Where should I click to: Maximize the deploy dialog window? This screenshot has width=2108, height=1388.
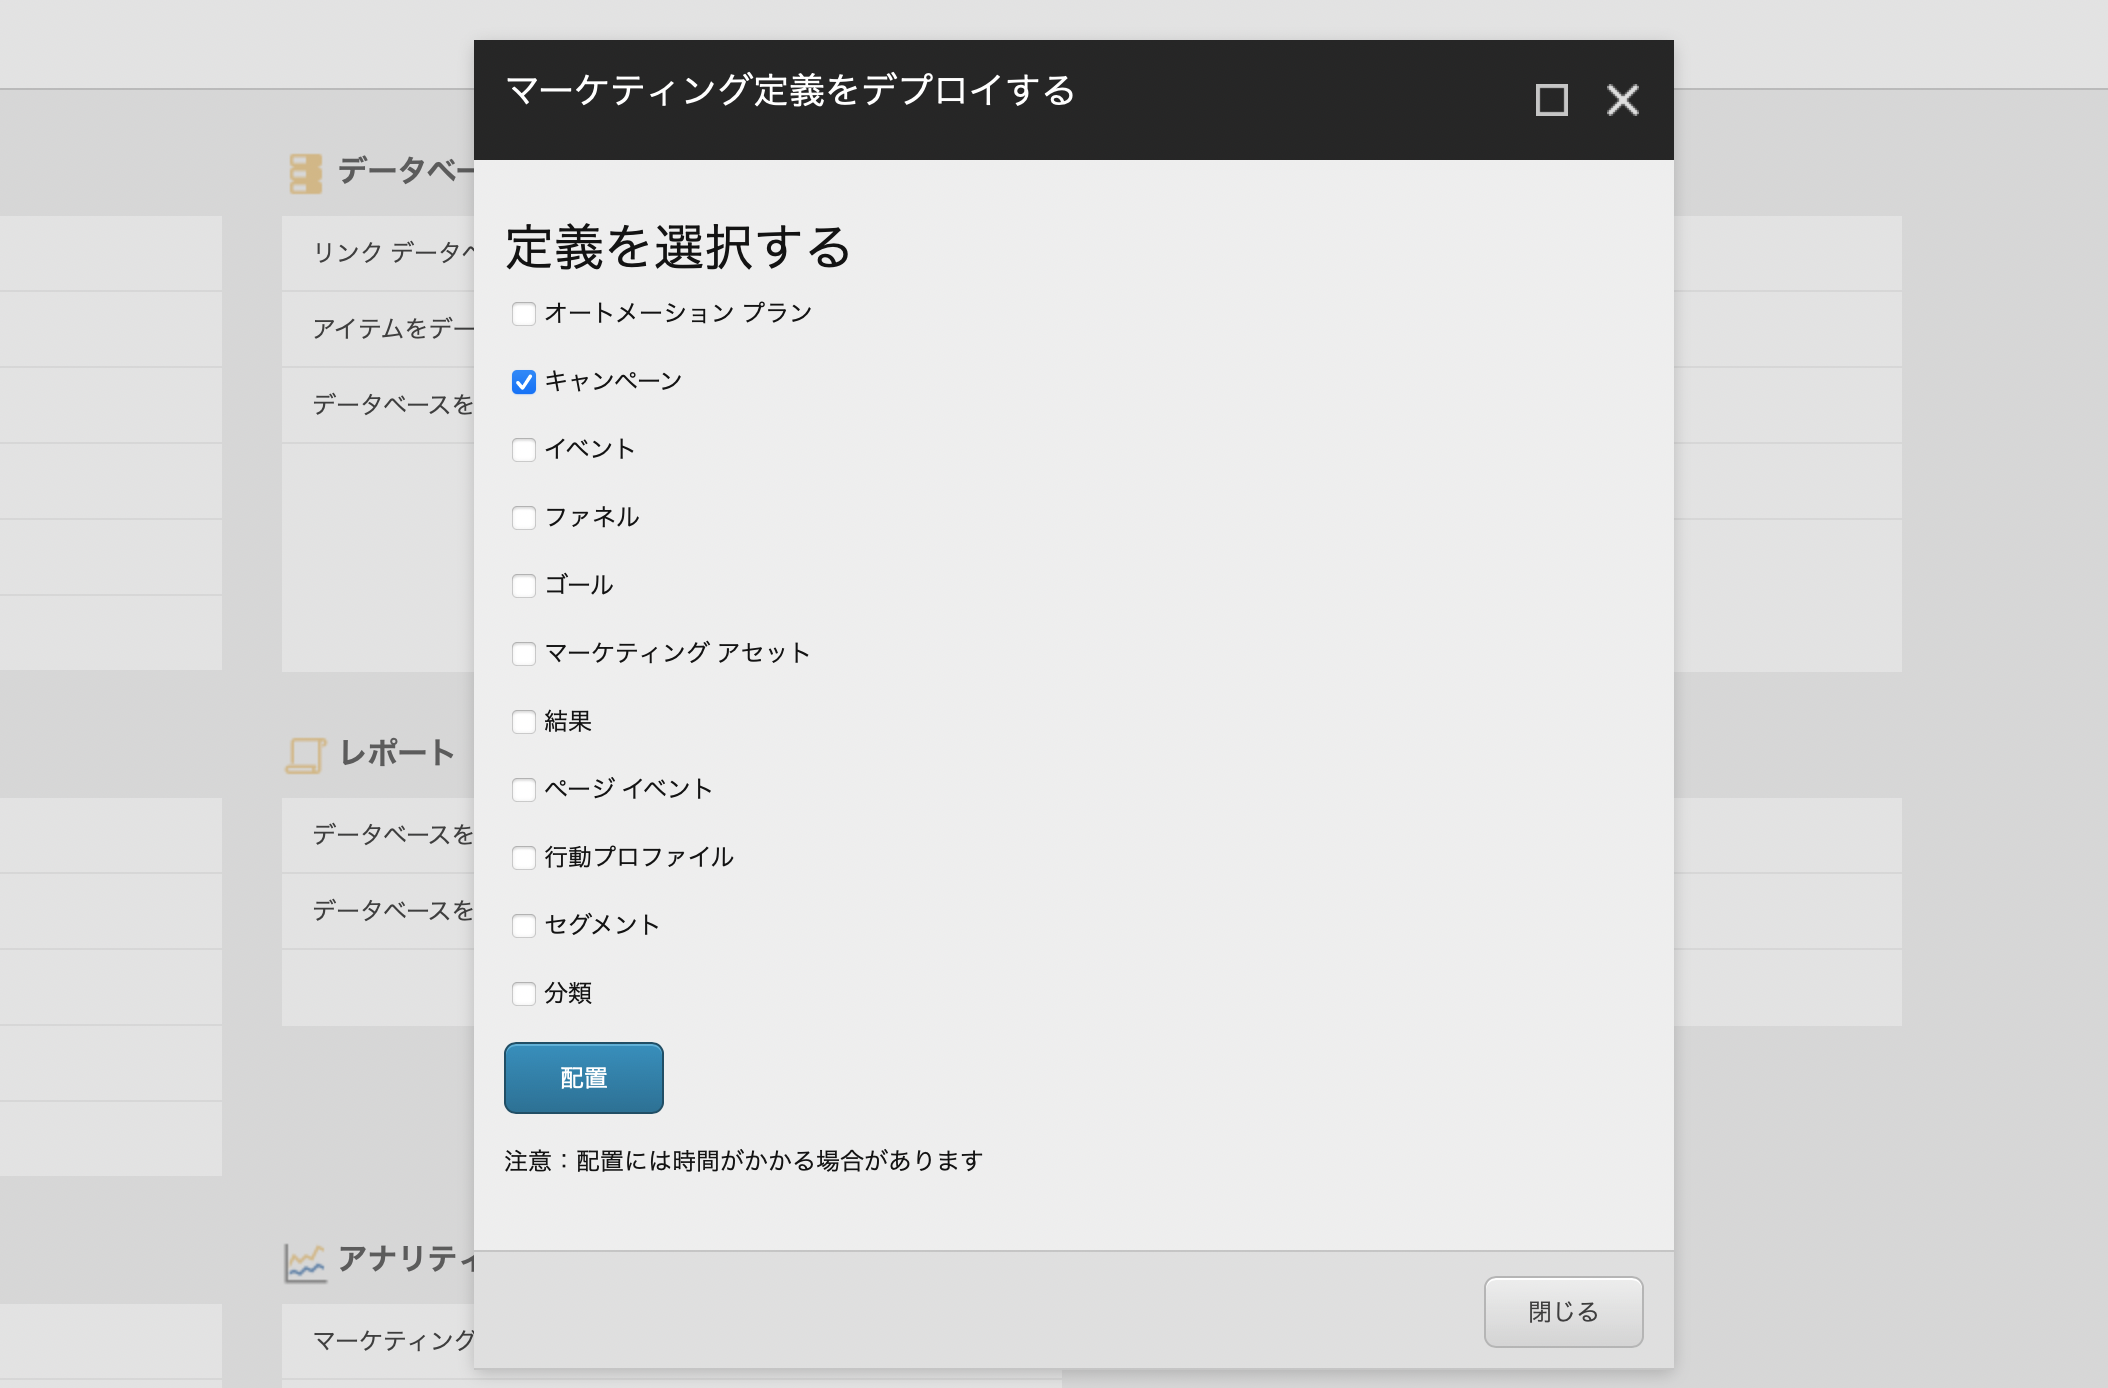click(x=1552, y=100)
